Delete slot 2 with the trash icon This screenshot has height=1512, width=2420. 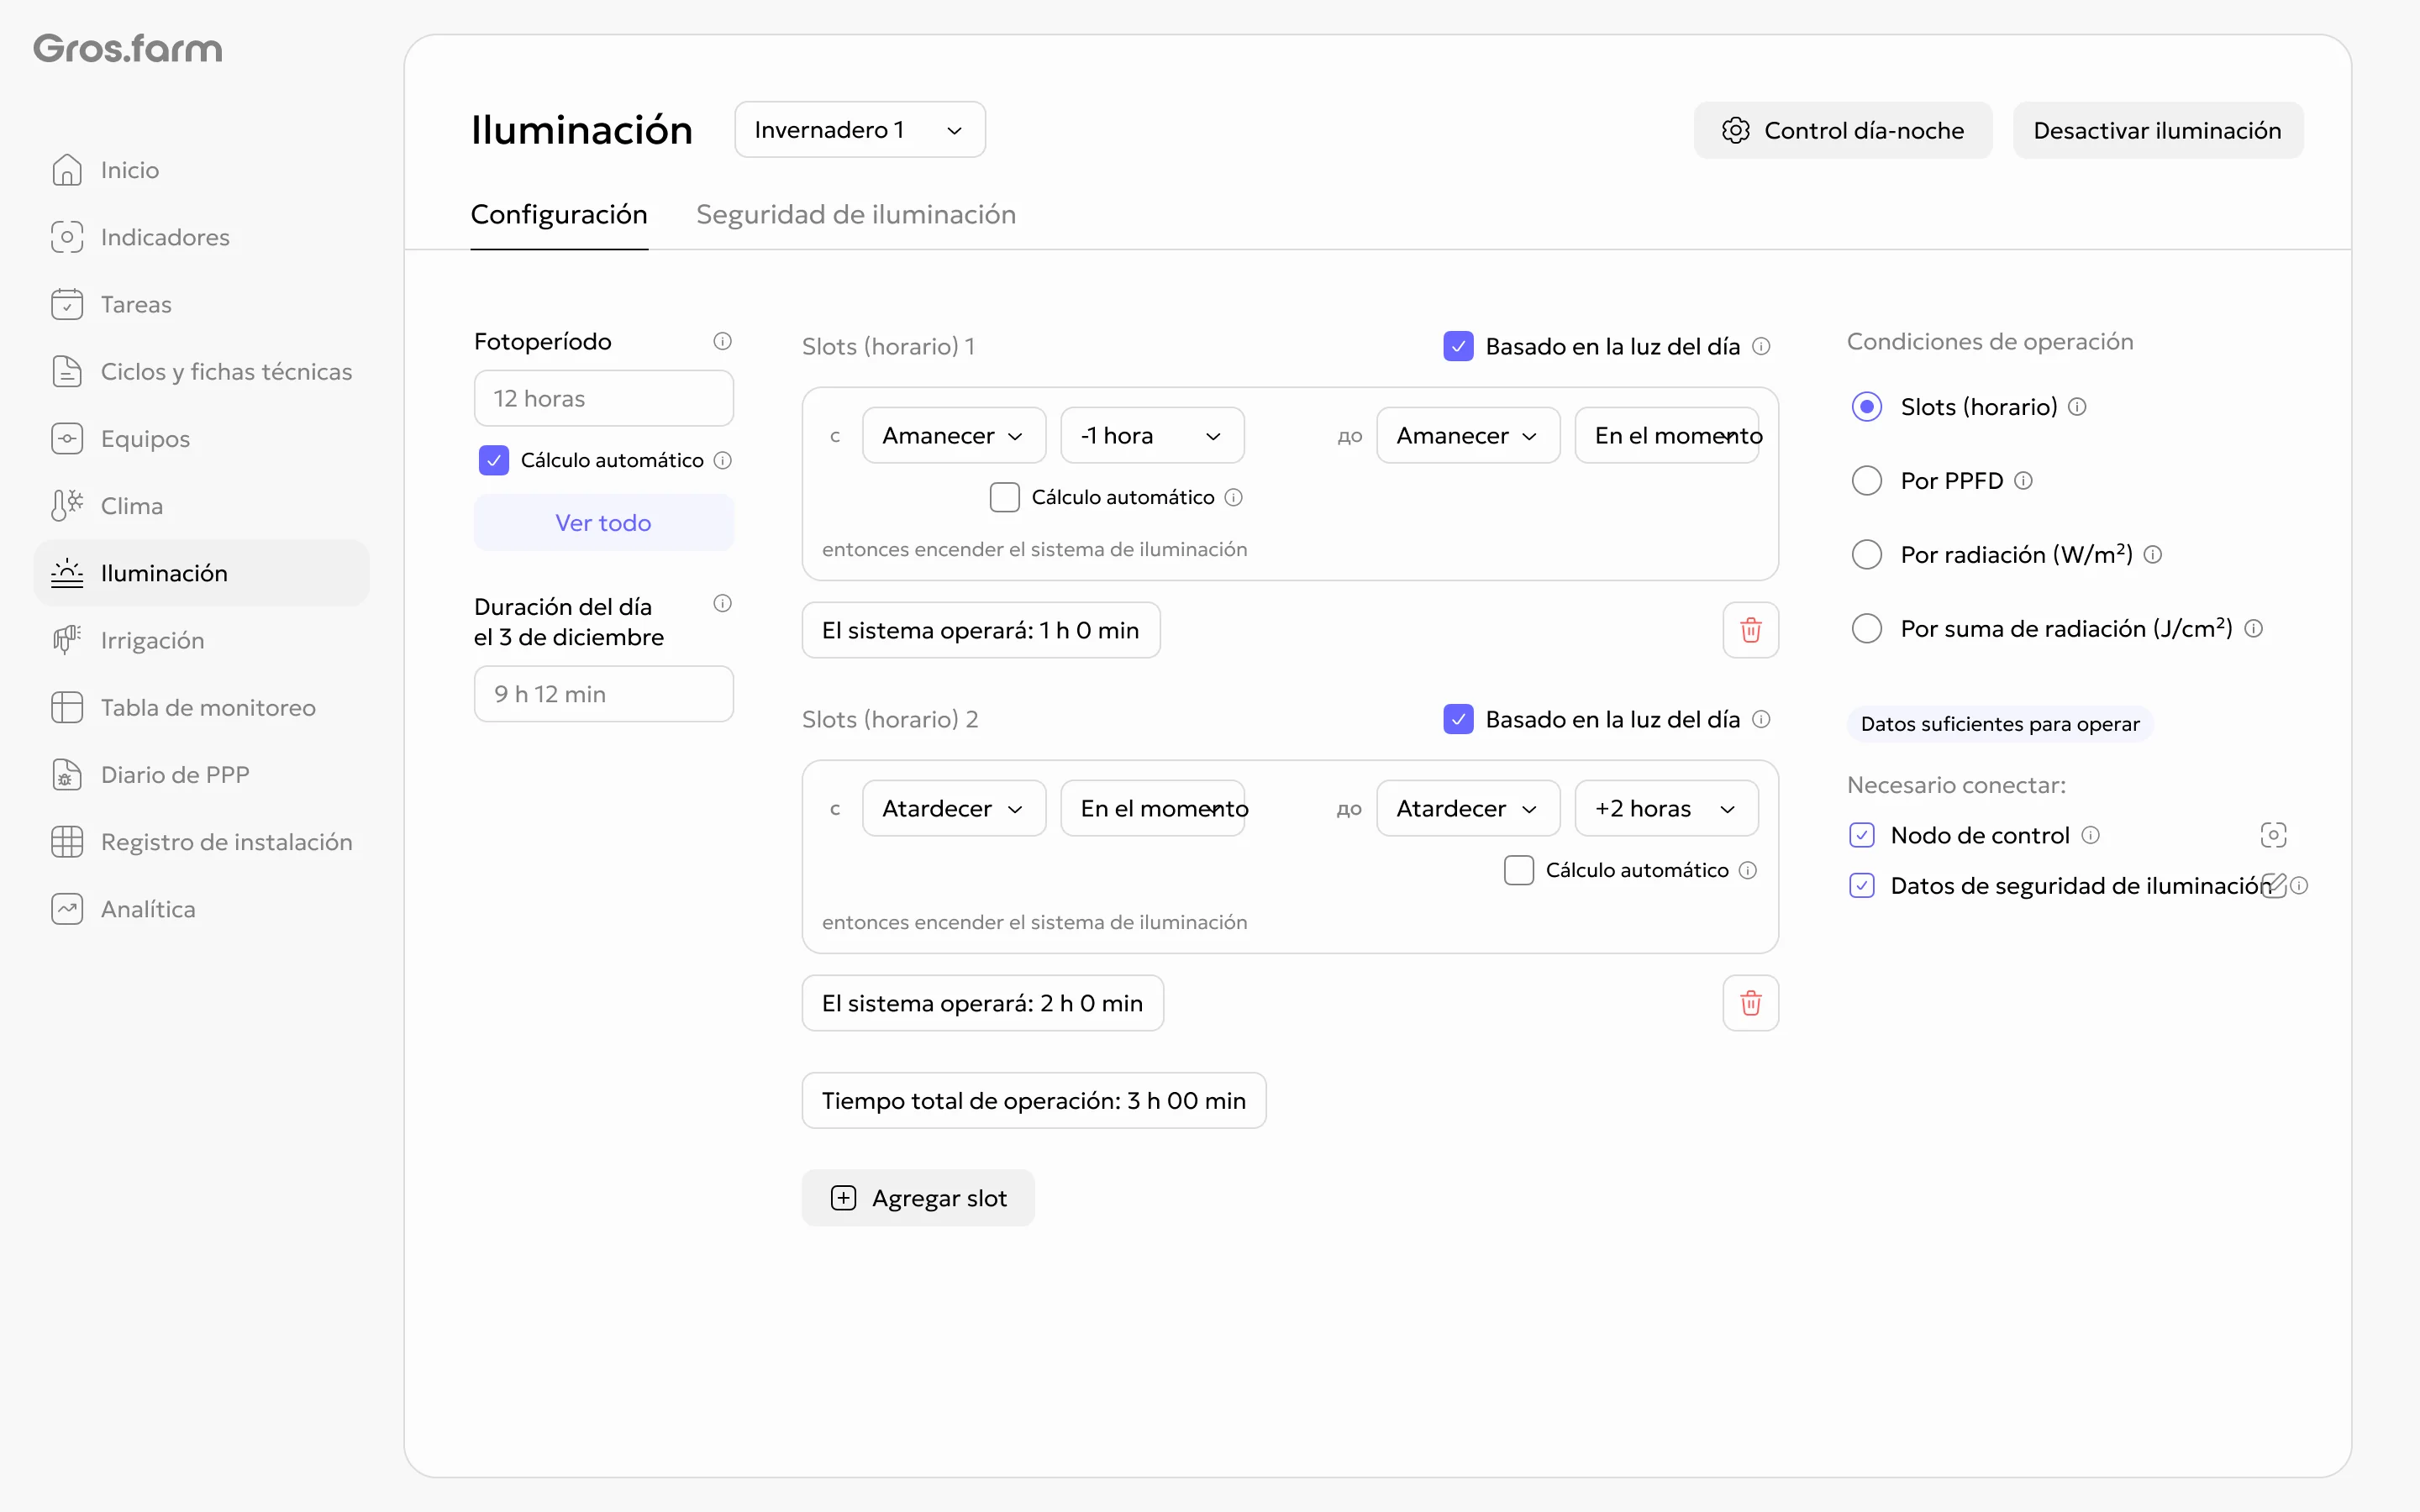[1750, 1003]
